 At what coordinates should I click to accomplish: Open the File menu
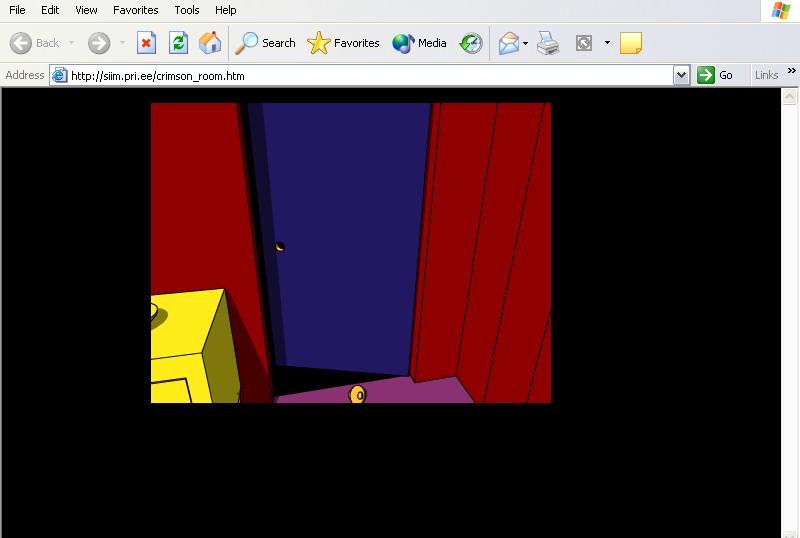[x=17, y=10]
